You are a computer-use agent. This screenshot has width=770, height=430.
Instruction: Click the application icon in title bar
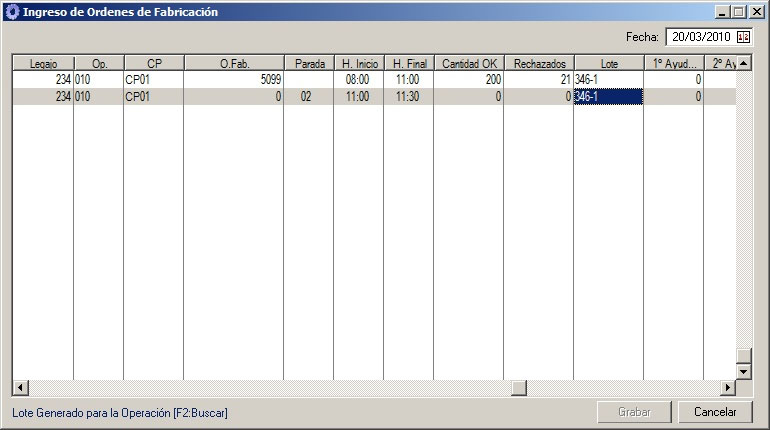point(11,12)
